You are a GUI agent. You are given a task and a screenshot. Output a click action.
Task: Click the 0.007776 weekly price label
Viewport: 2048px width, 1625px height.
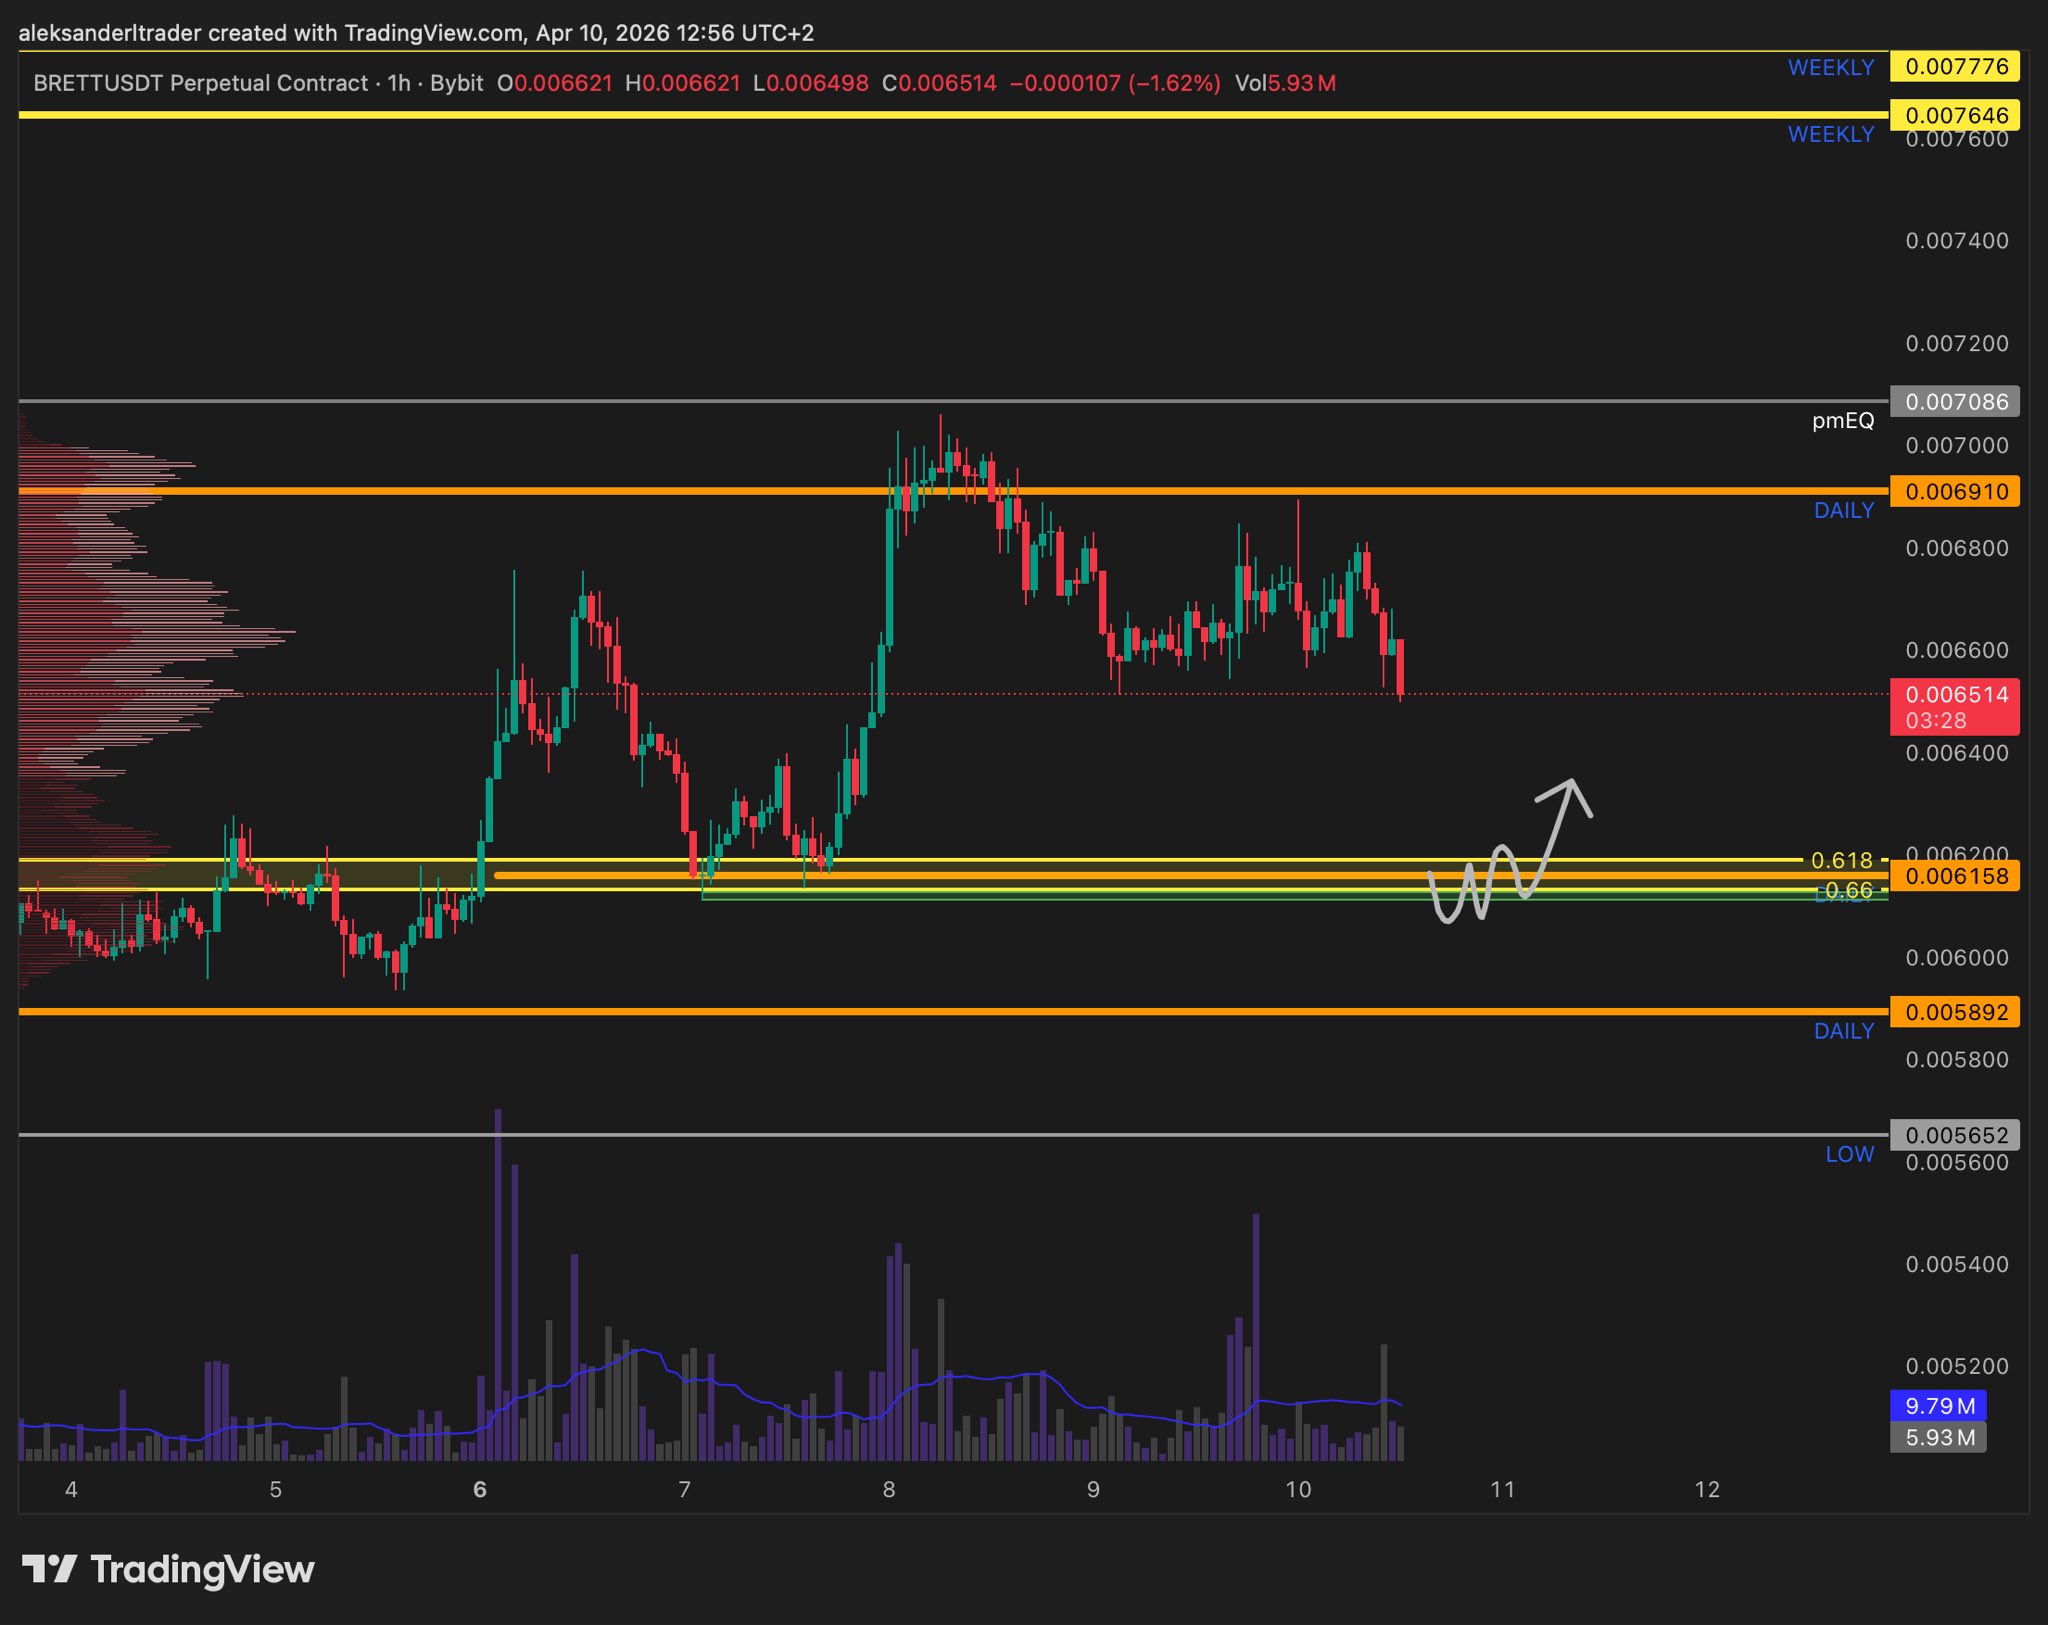pos(1955,67)
